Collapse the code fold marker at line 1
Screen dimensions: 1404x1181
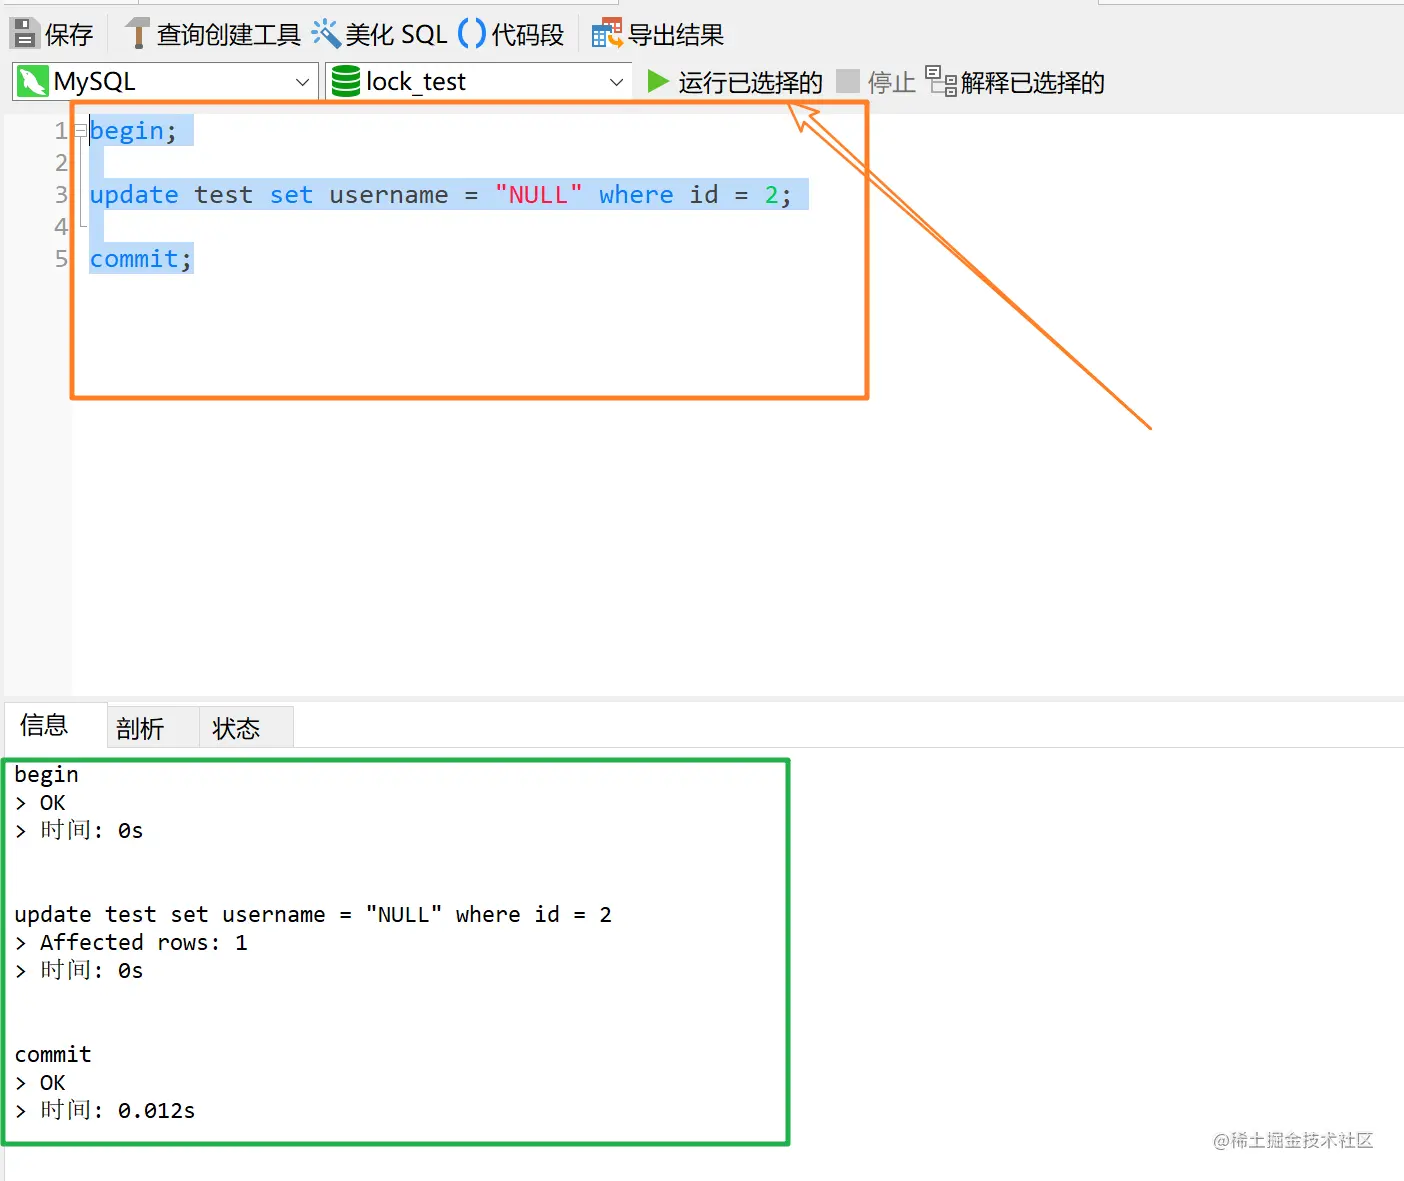[x=81, y=131]
